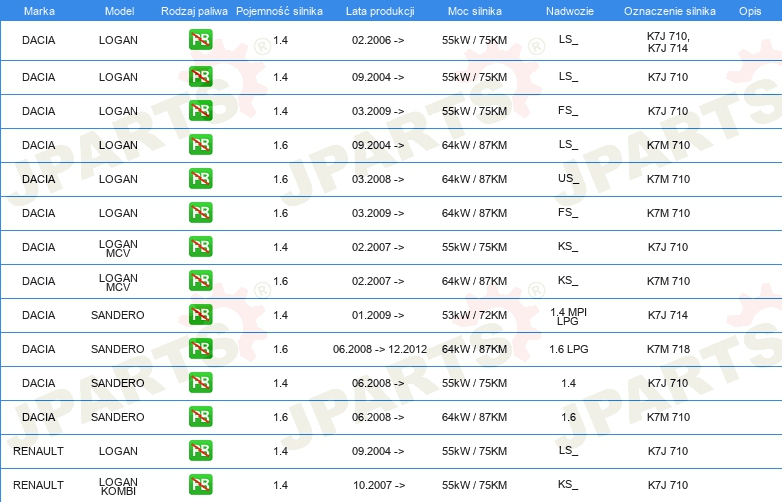Screen dimensions: 782x502
Task: Select 'SANDERO' model cell in the 1.6 LPG row
Action: pyautogui.click(x=118, y=349)
